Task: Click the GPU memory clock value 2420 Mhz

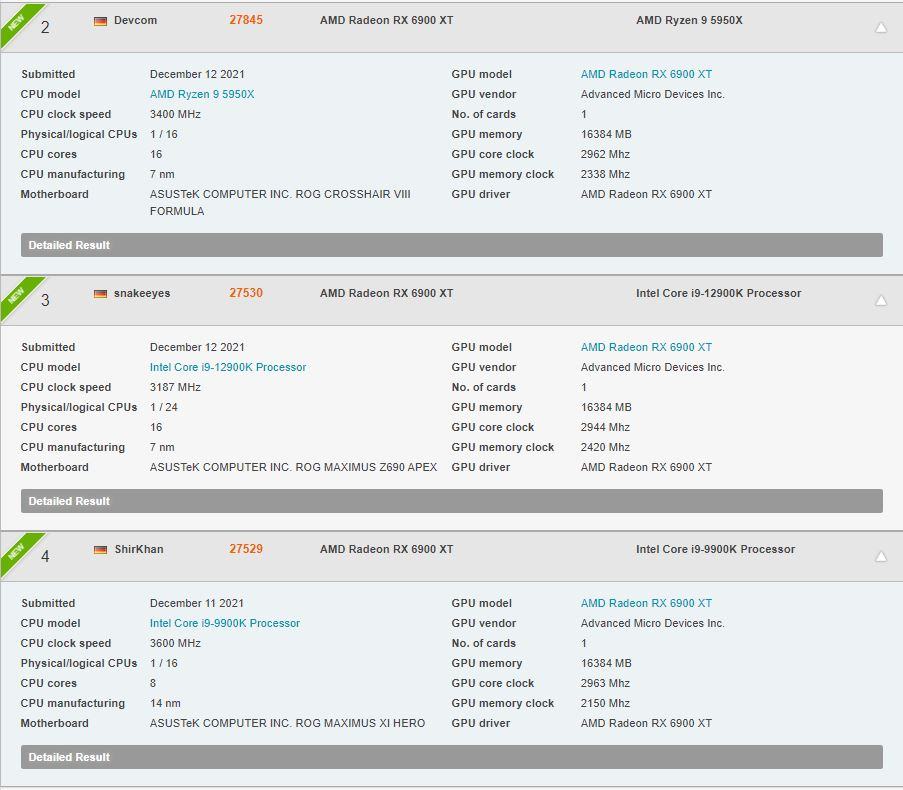Action: pos(605,447)
